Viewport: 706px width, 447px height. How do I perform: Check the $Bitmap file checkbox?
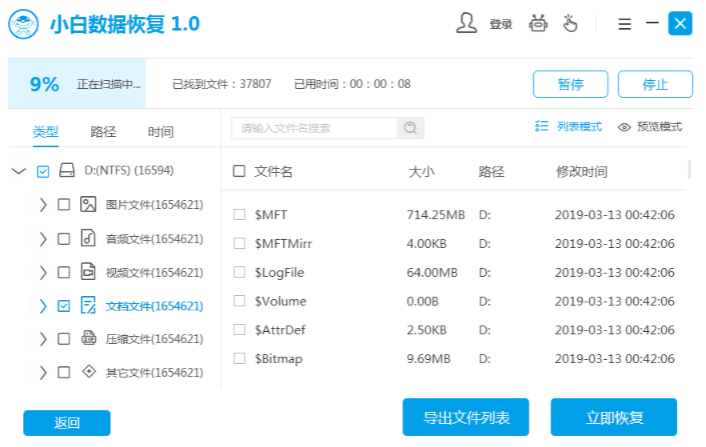coord(239,359)
